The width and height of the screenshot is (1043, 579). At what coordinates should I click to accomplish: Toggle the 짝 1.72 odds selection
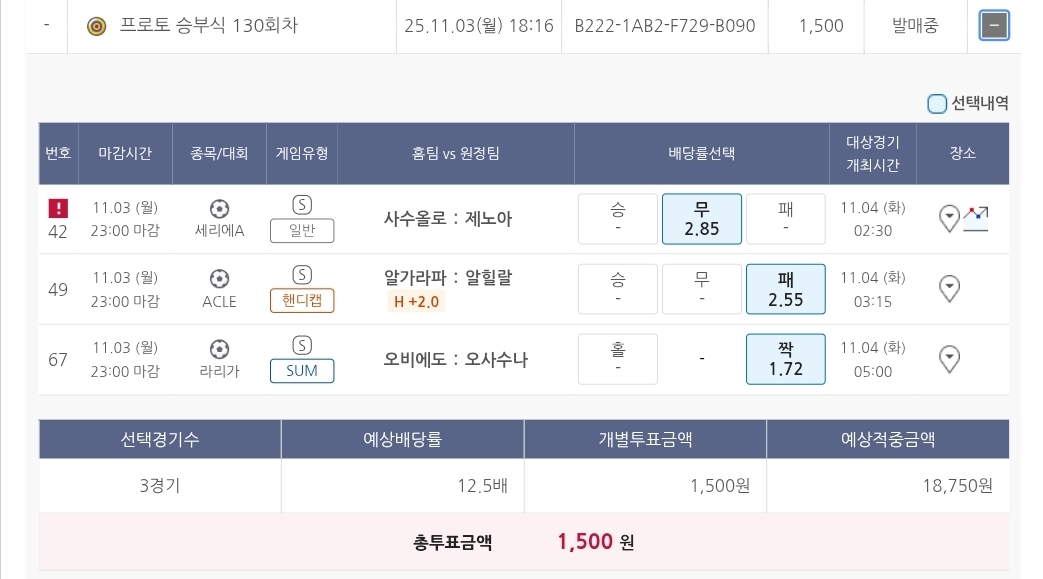[x=785, y=359]
